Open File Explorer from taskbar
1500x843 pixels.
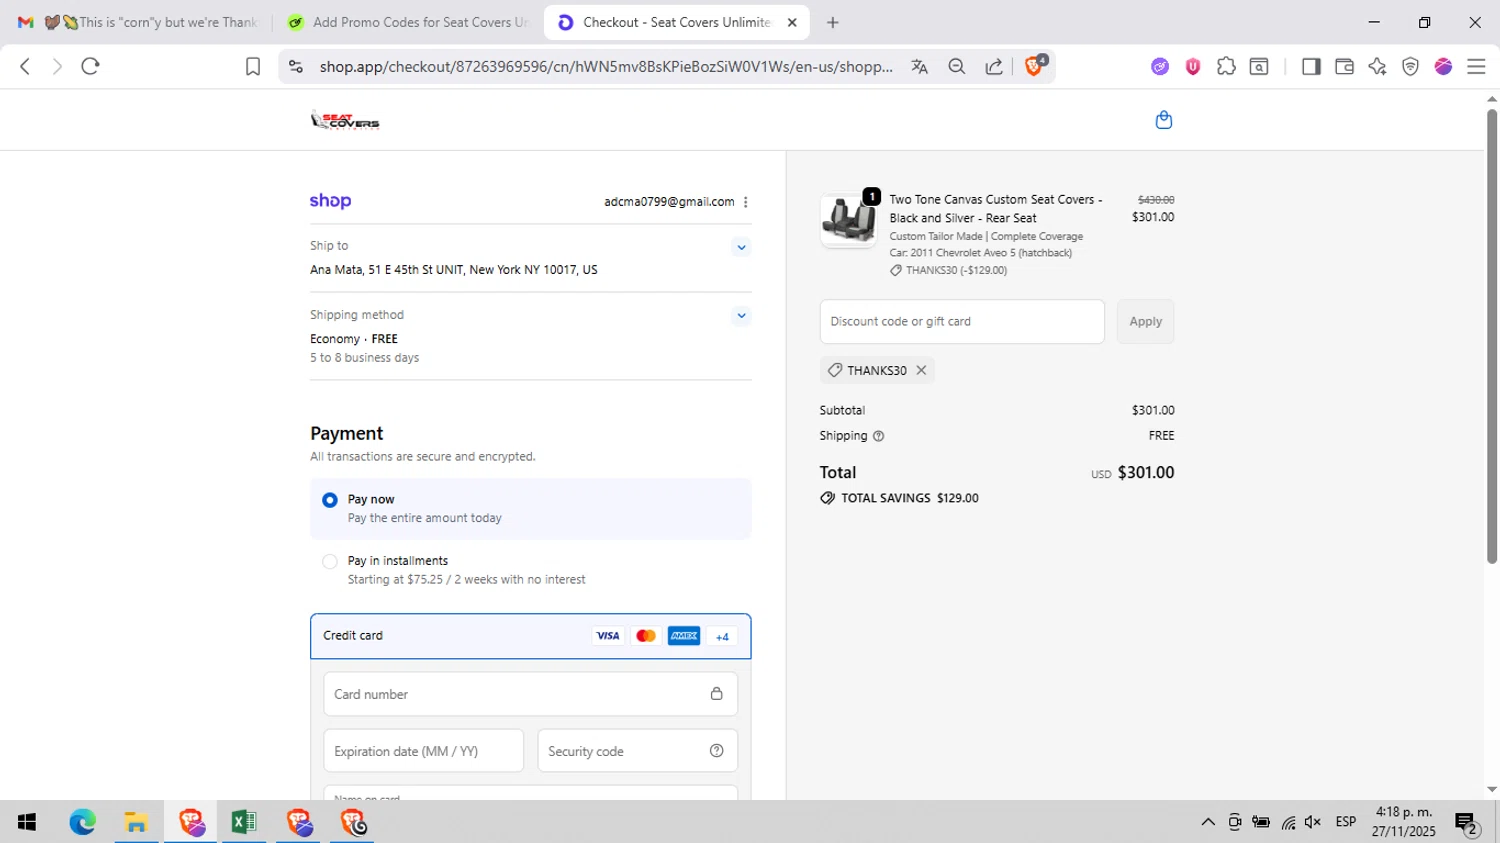point(136,822)
